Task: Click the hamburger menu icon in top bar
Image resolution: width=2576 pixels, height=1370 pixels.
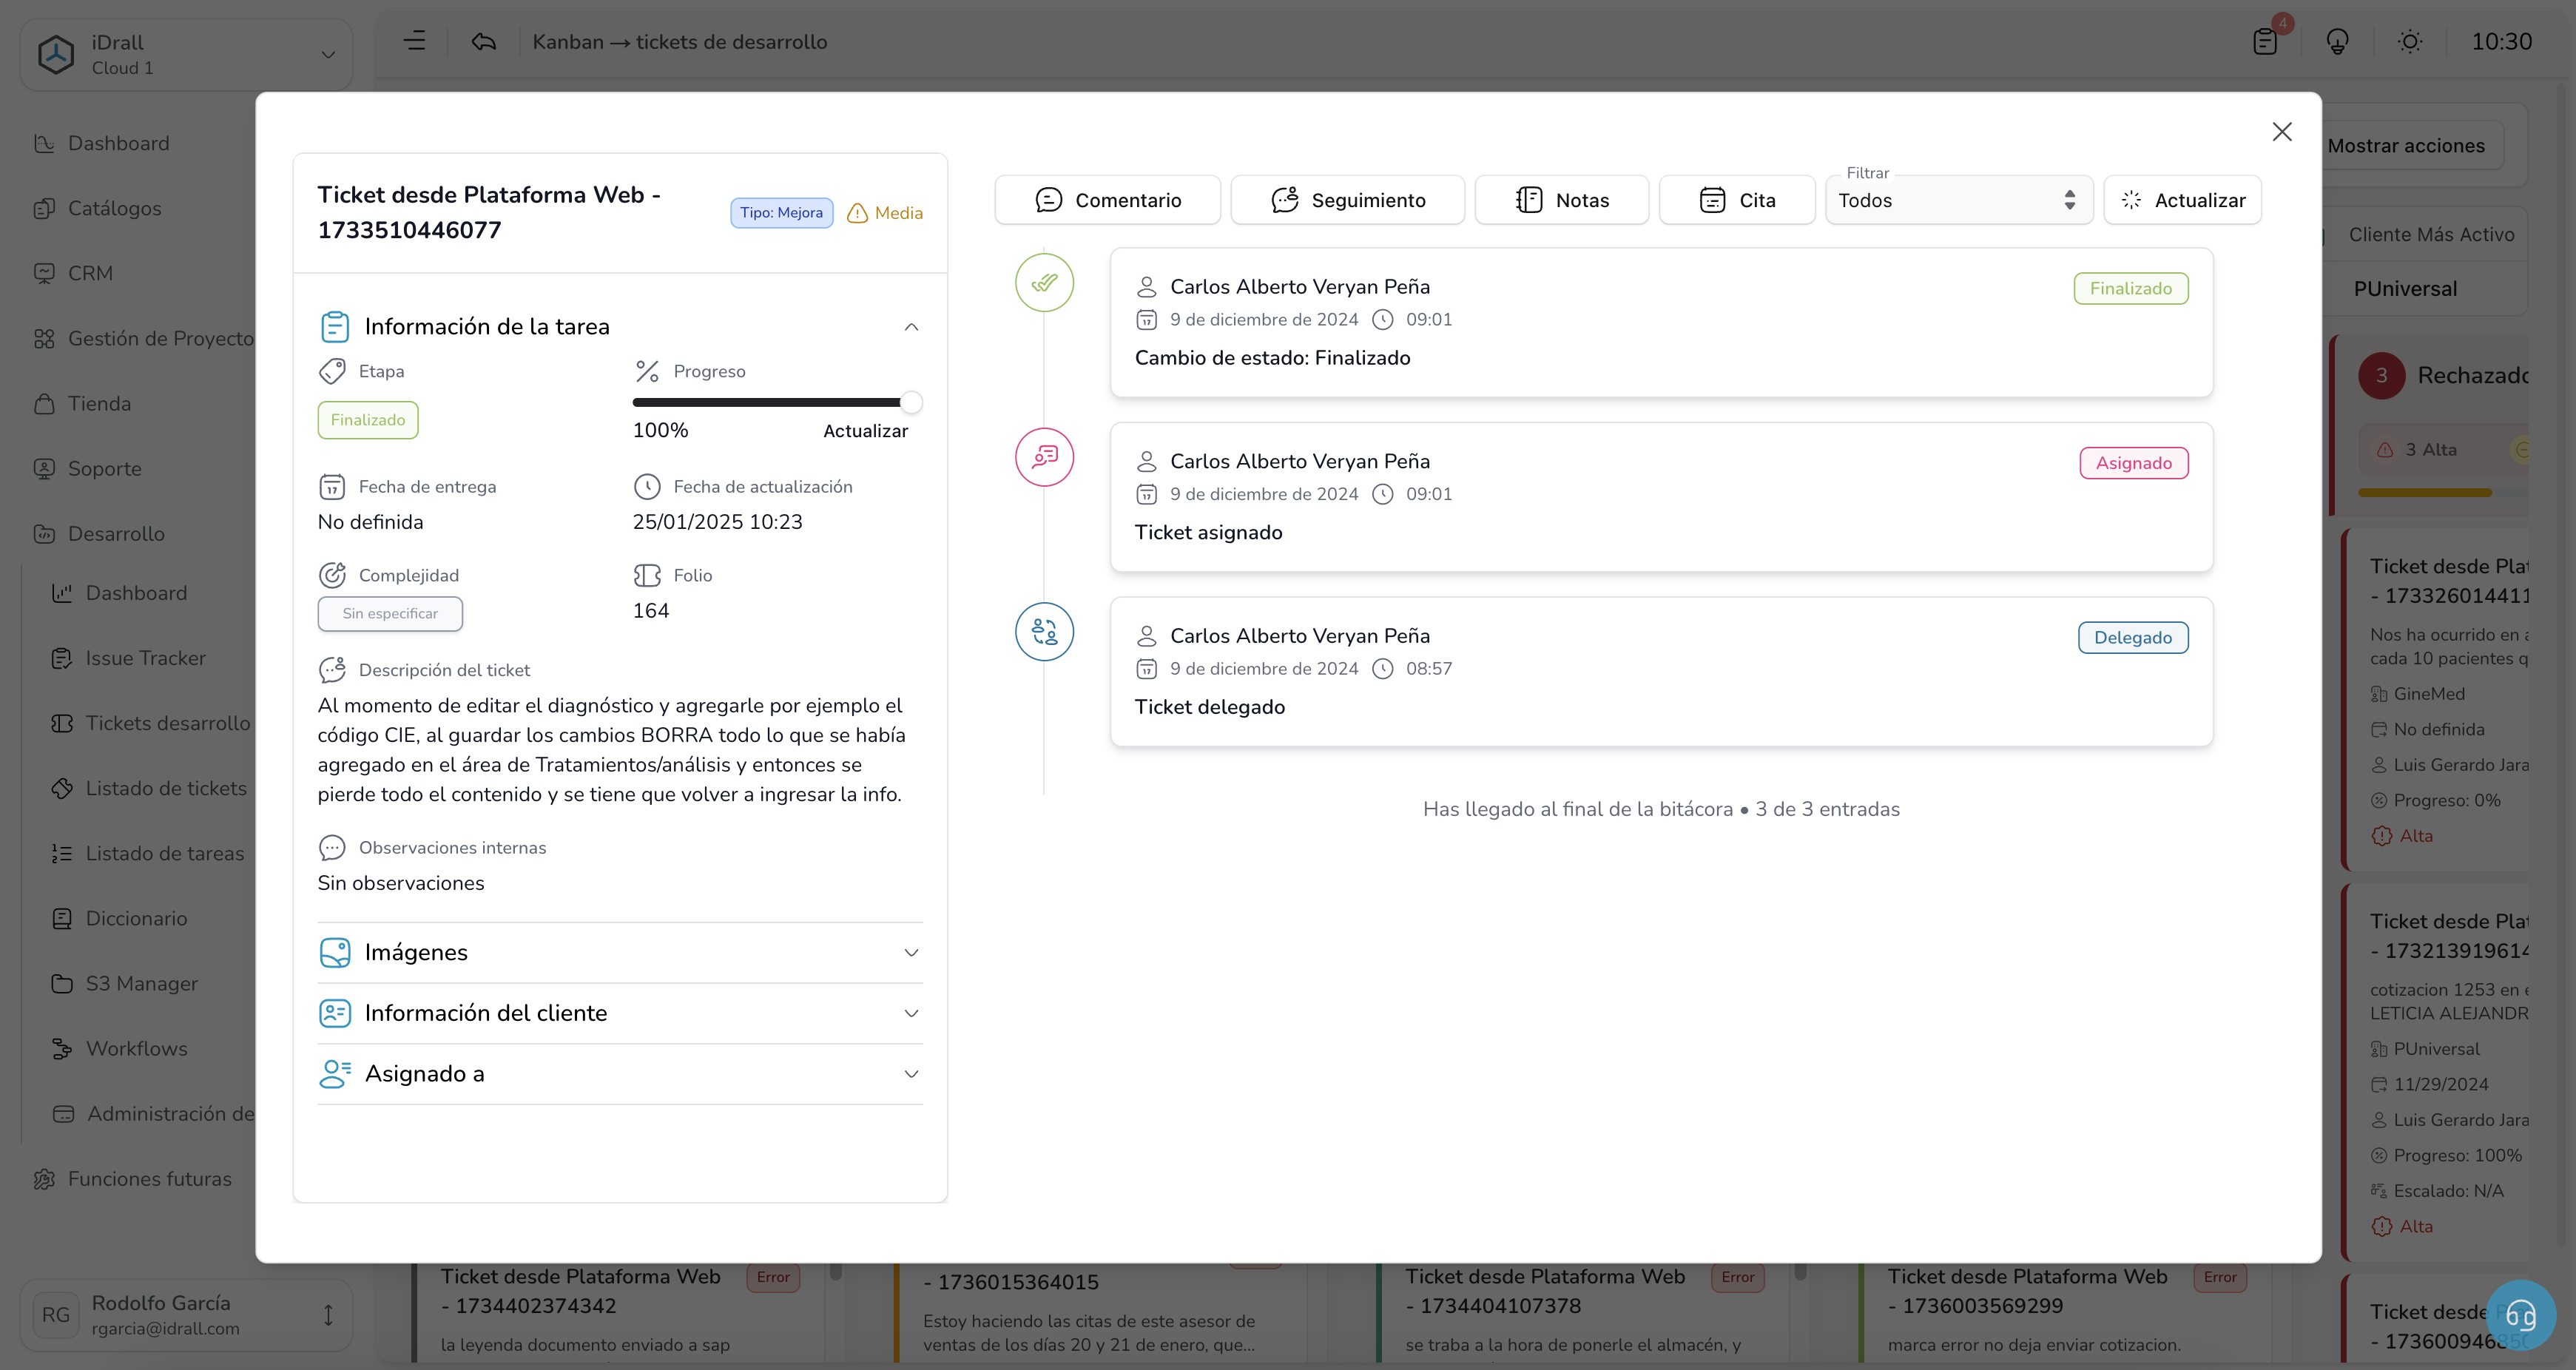Action: [x=415, y=41]
